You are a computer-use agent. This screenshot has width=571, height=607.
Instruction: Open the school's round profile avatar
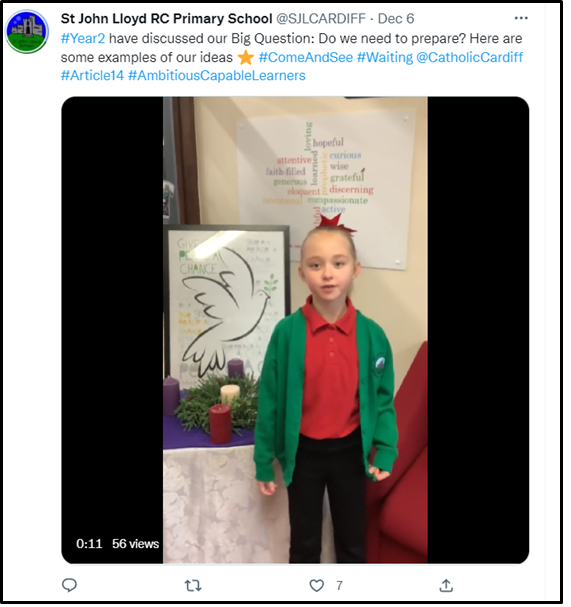tap(27, 32)
